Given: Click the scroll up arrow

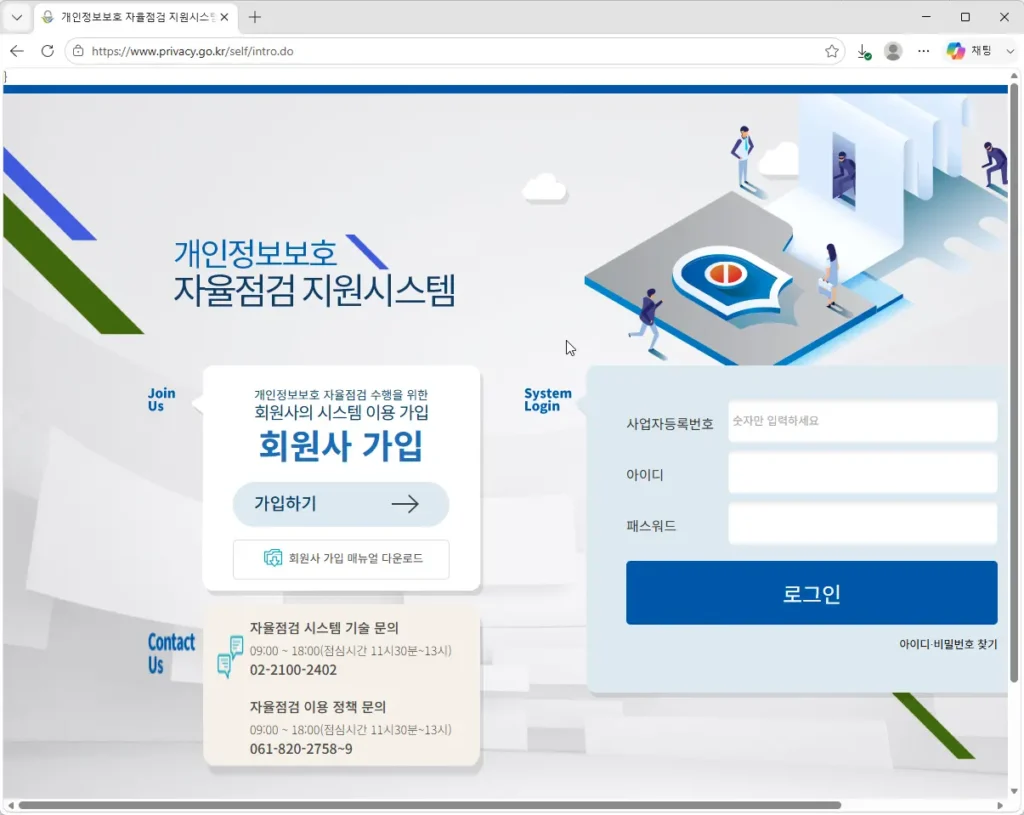Looking at the screenshot, I should tap(1014, 76).
